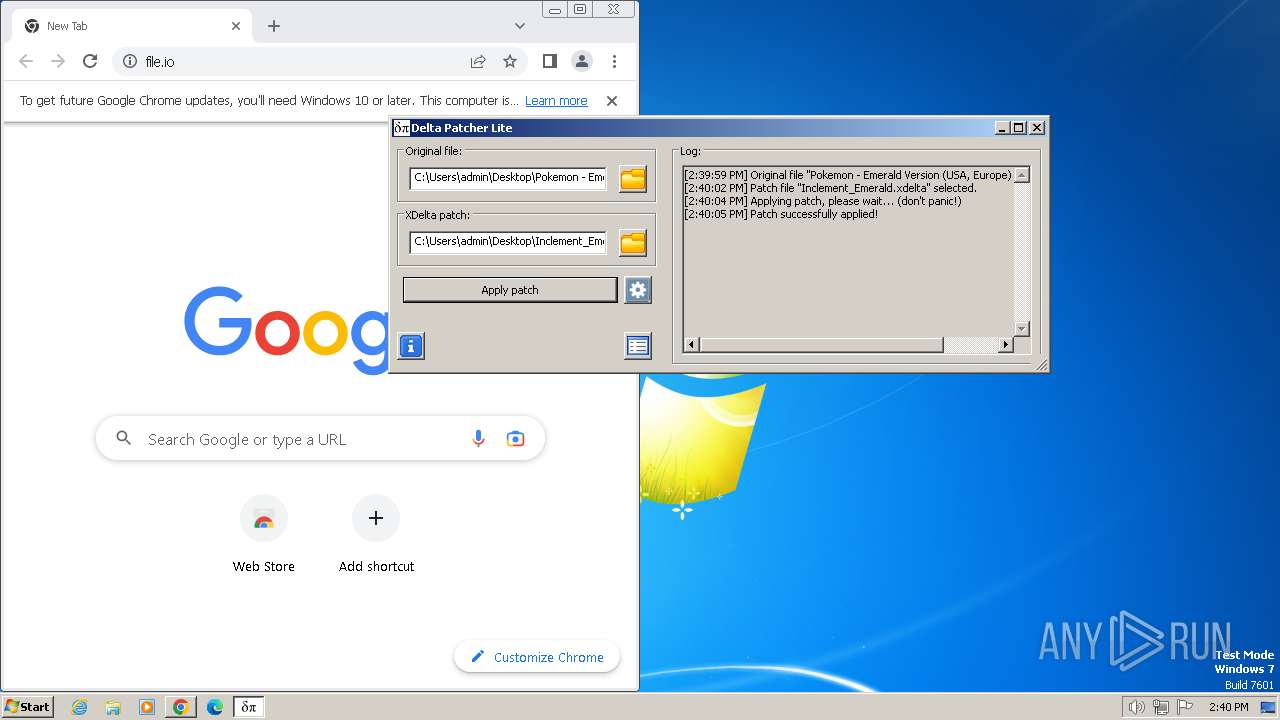Close the New Tab tab
The width and height of the screenshot is (1280, 720).
236,26
